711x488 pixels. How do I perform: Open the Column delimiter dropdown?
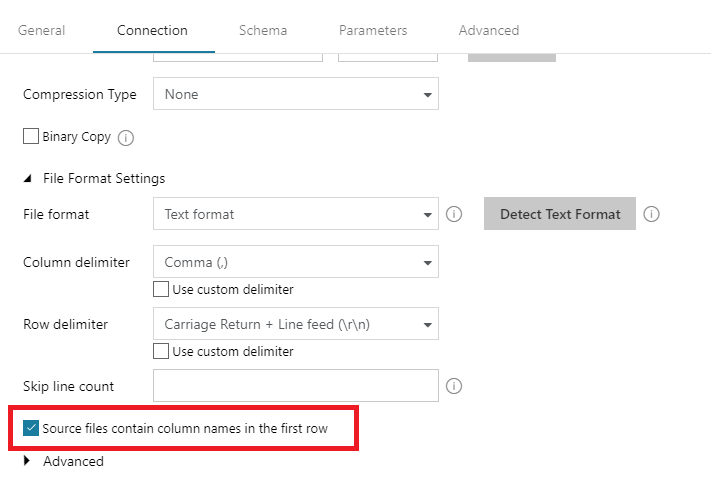(x=296, y=262)
